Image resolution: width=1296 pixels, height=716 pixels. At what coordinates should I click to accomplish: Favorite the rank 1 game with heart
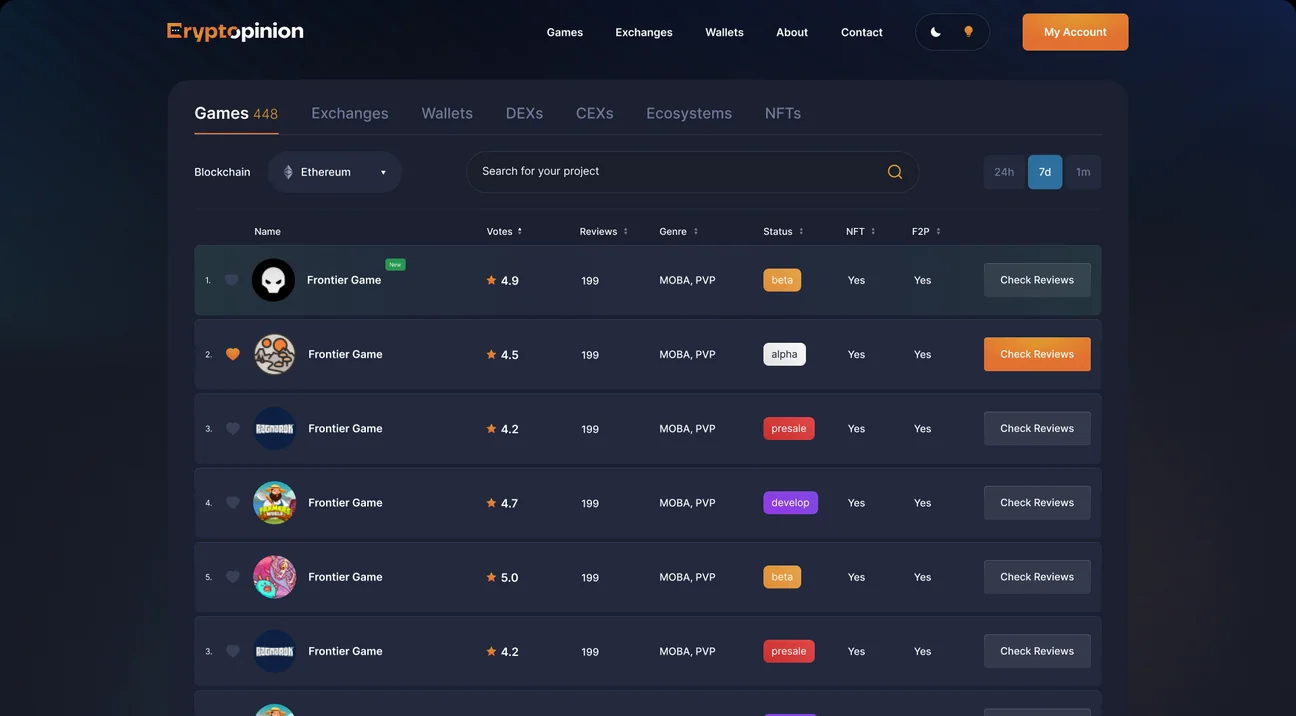coord(232,280)
